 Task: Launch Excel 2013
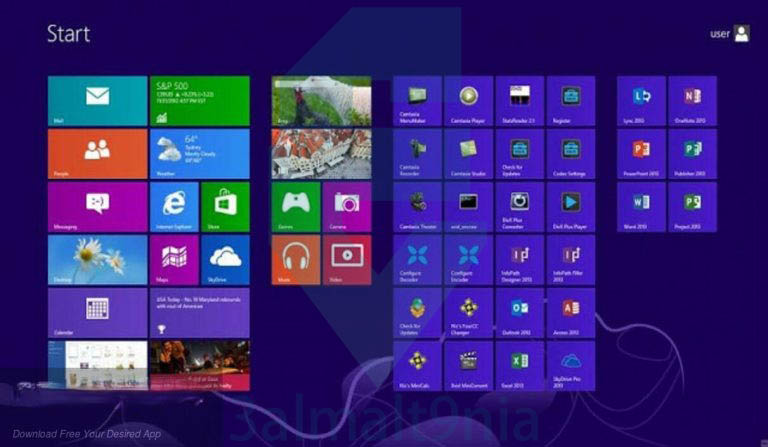(520, 366)
